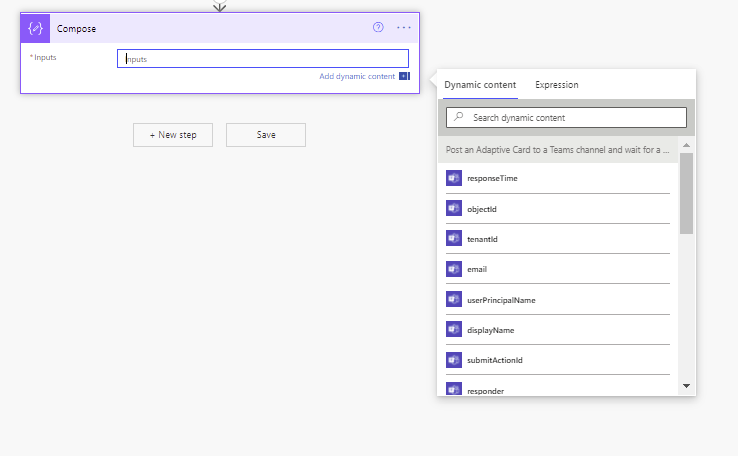Insert the objectId dynamic value
This screenshot has height=456, width=738.
(558, 208)
